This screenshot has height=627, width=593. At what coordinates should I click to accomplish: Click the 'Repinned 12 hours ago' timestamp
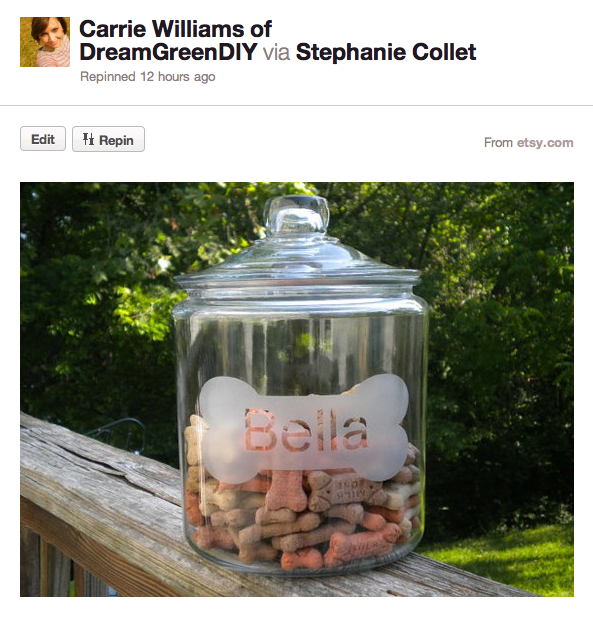[x=148, y=76]
